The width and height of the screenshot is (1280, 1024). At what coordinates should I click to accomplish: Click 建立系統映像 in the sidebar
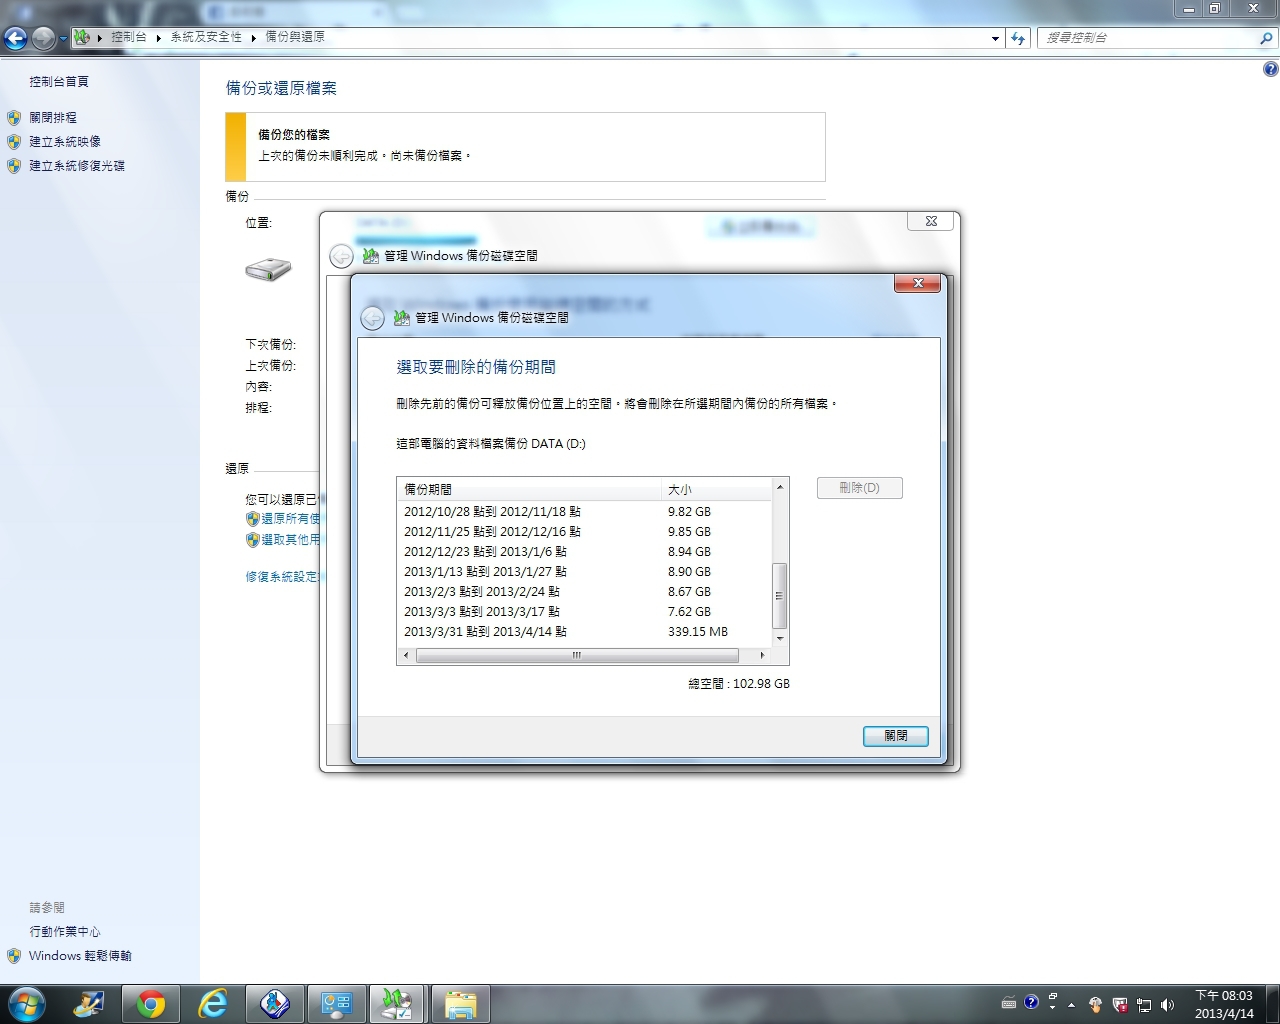[x=65, y=142]
